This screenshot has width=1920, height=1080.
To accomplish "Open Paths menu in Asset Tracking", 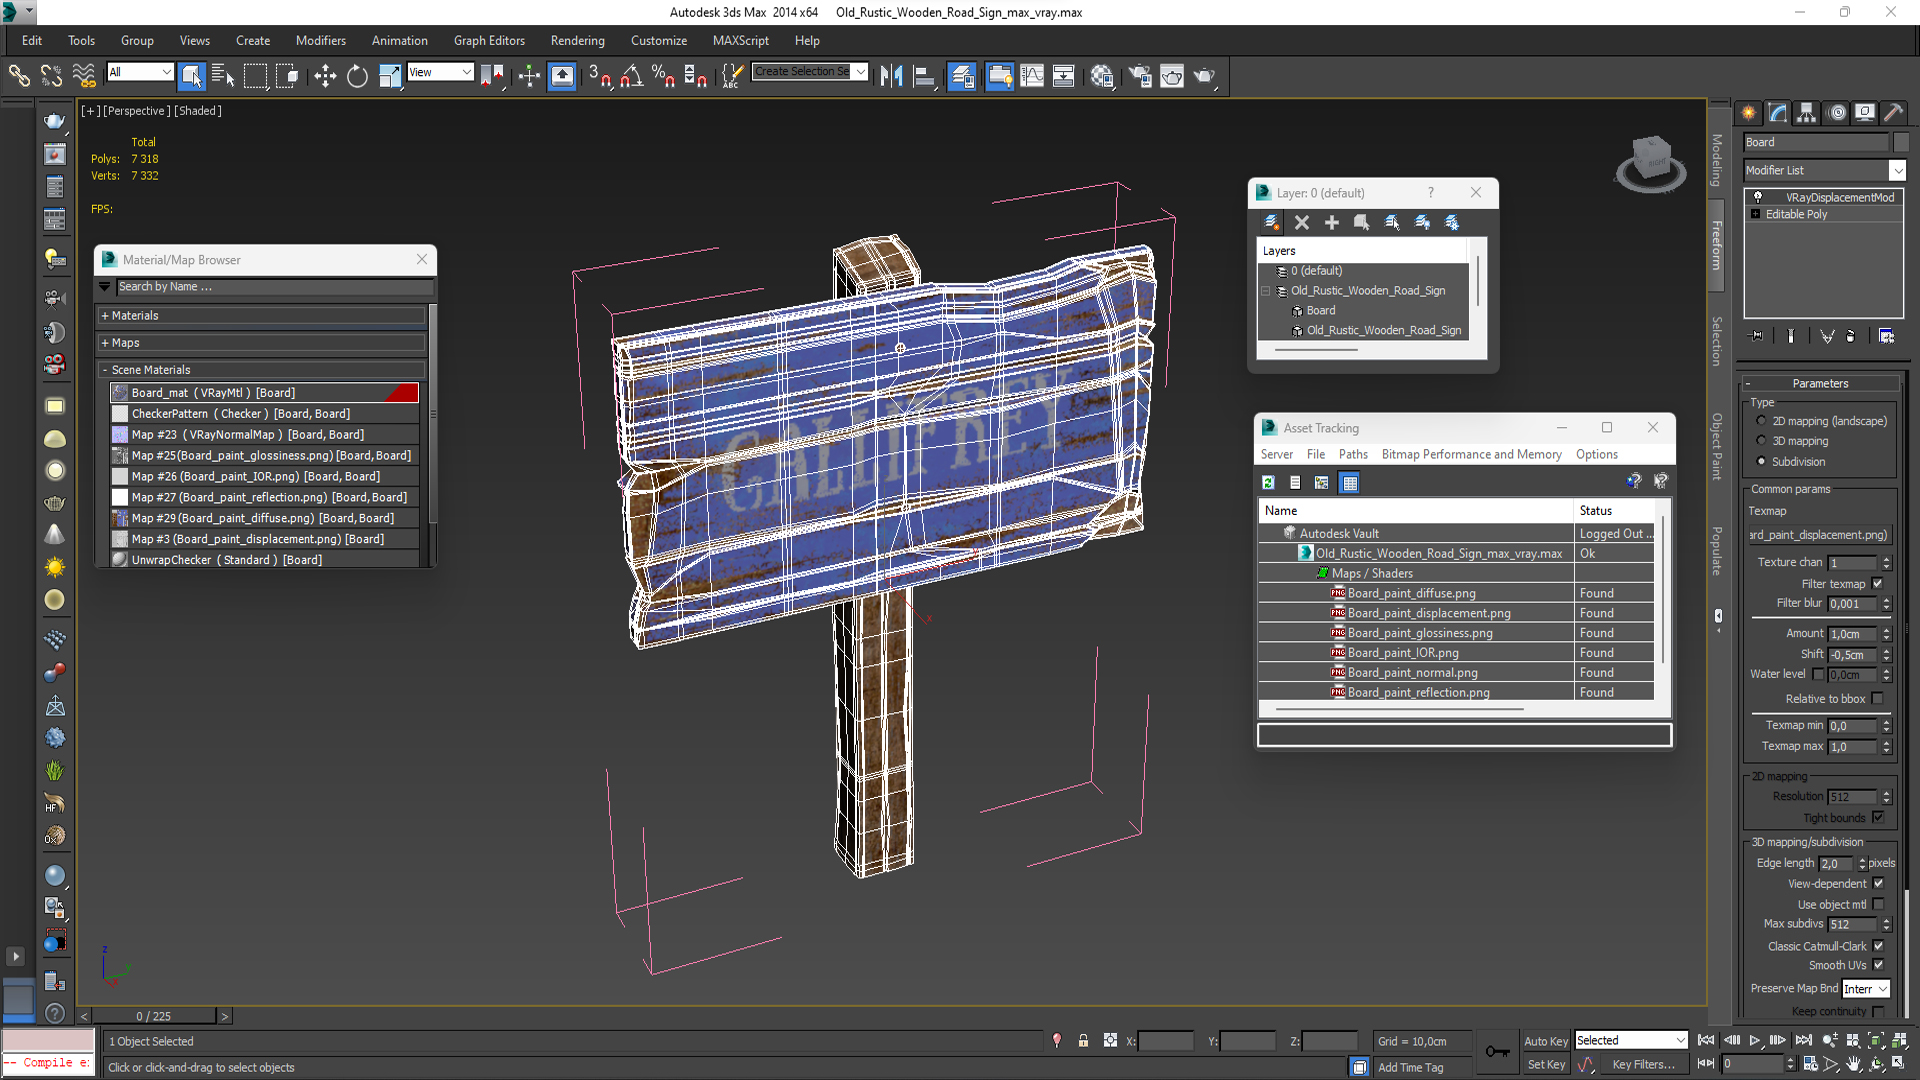I will click(x=1353, y=454).
